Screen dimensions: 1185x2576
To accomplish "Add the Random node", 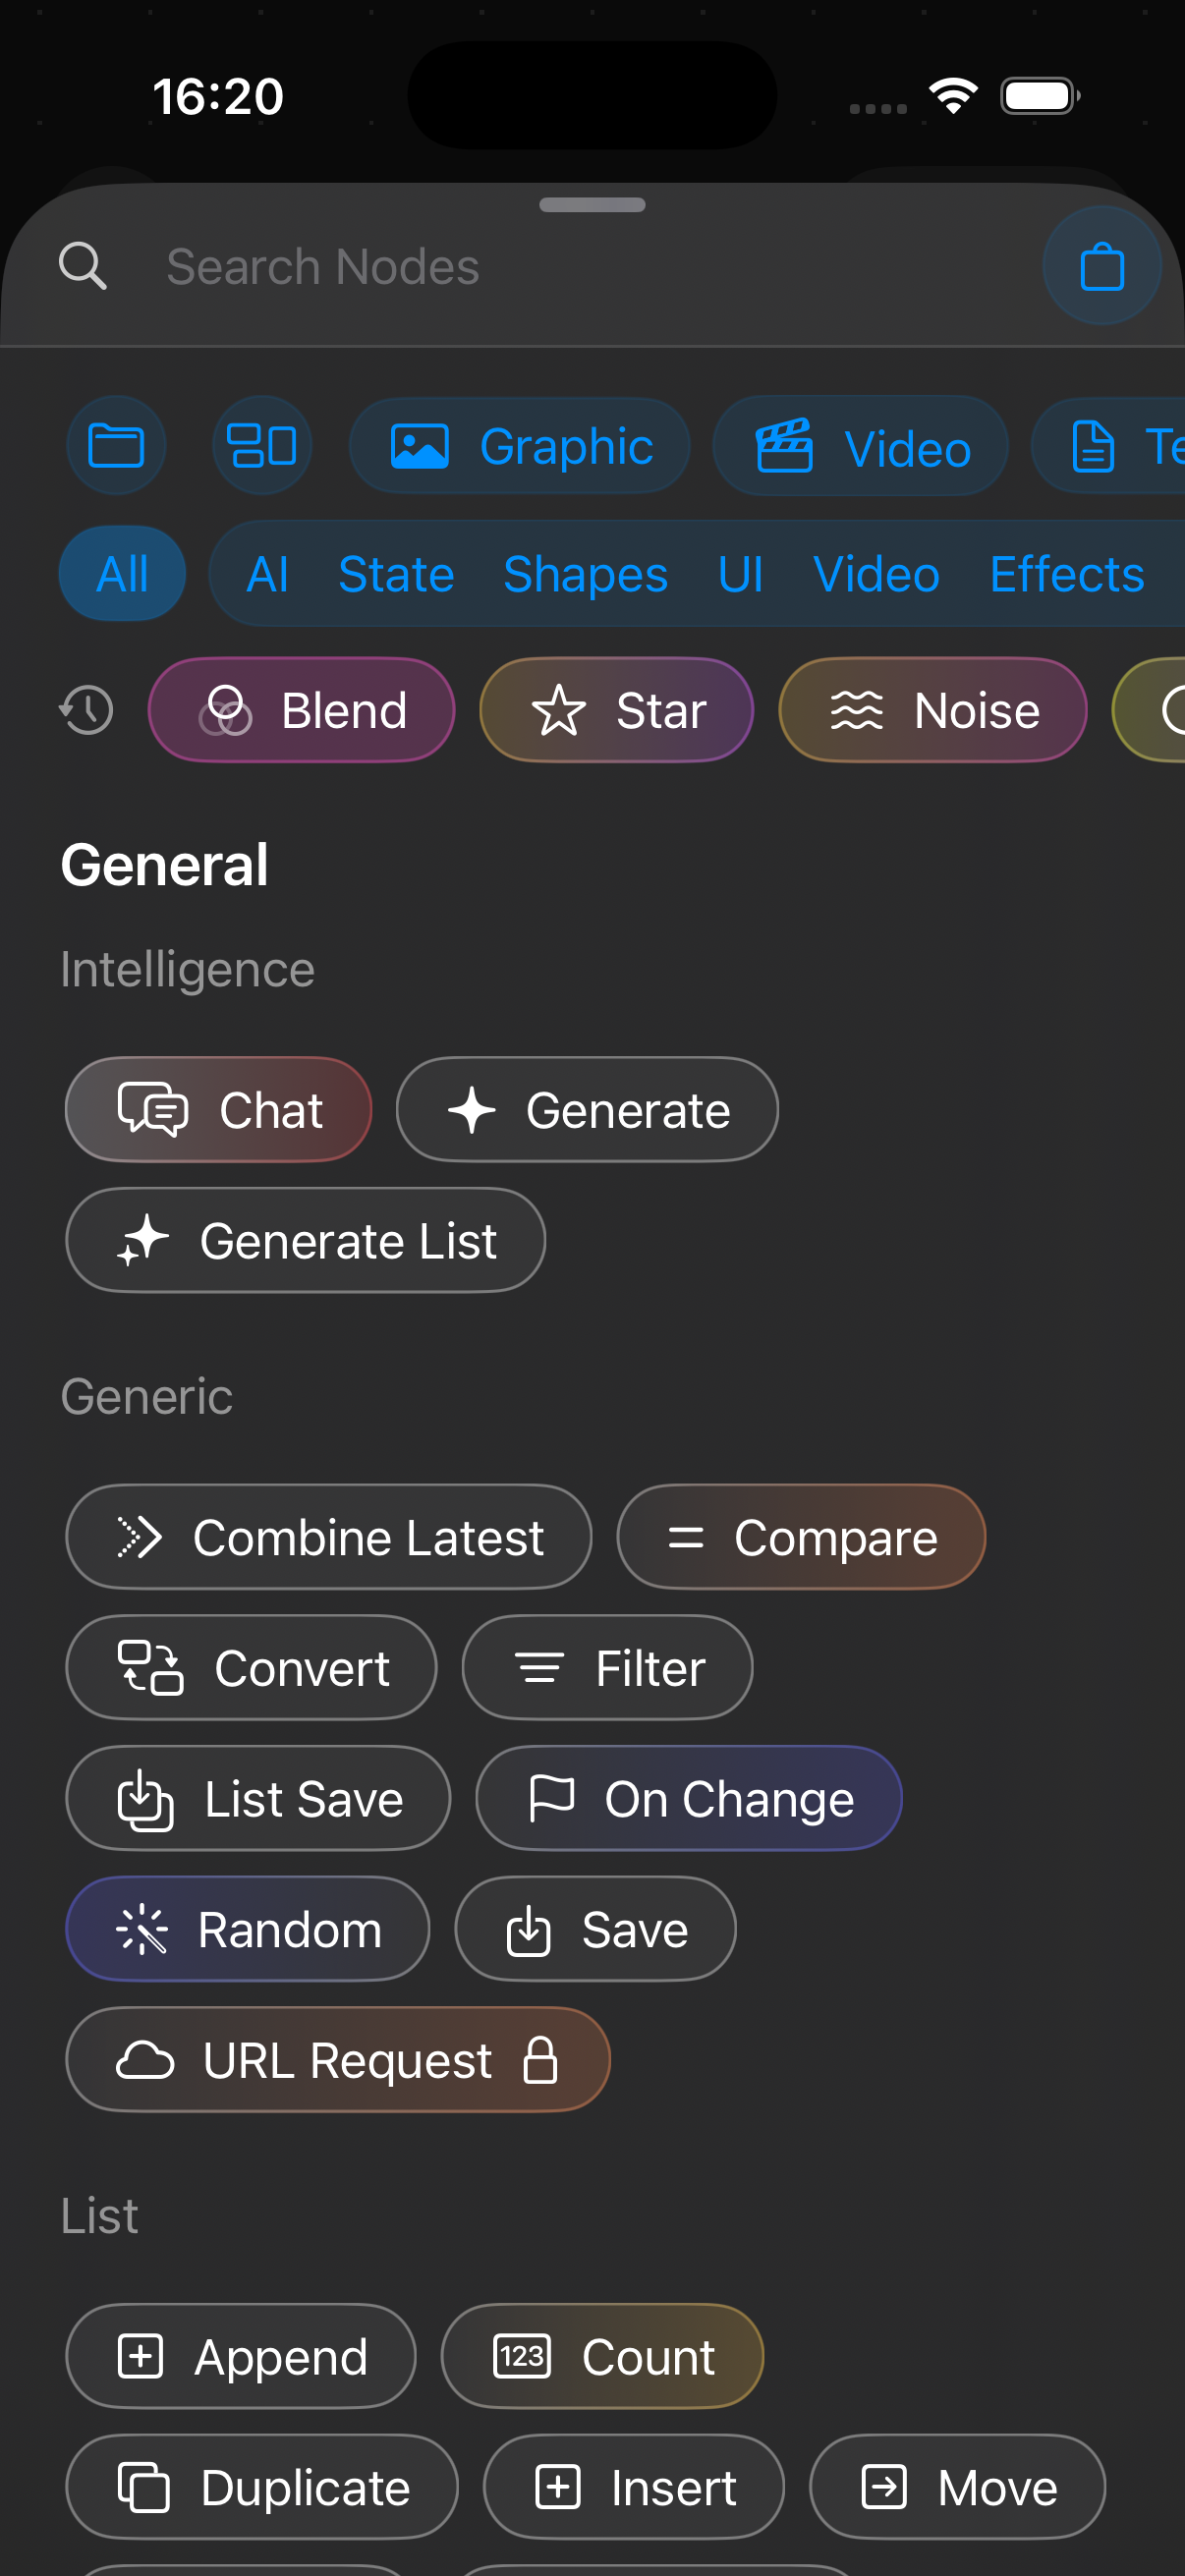I will click(248, 1929).
